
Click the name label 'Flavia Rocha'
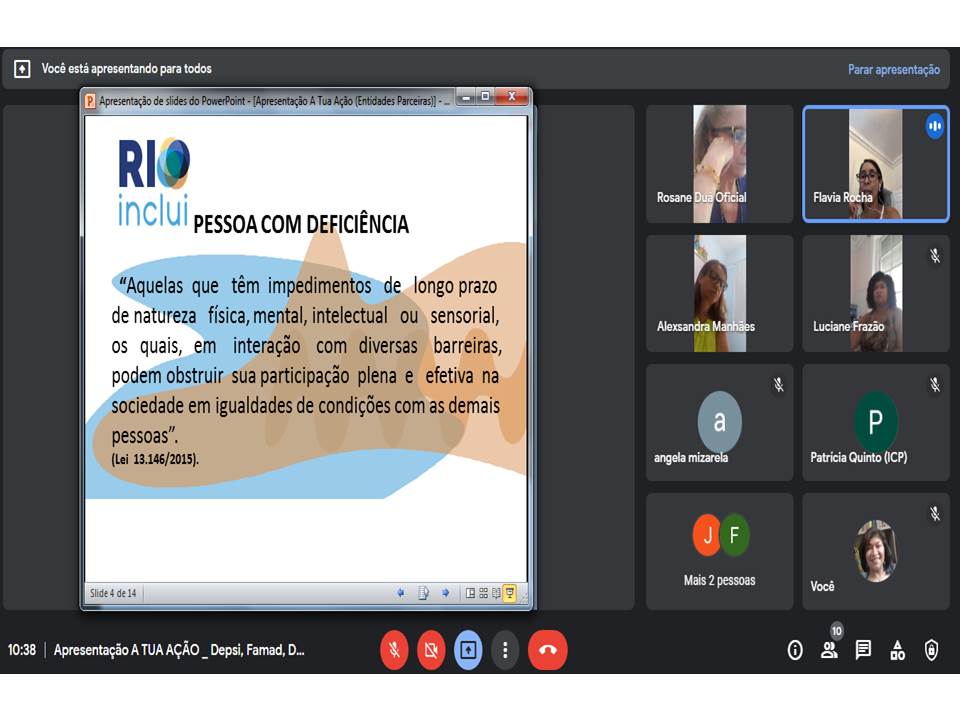point(842,197)
